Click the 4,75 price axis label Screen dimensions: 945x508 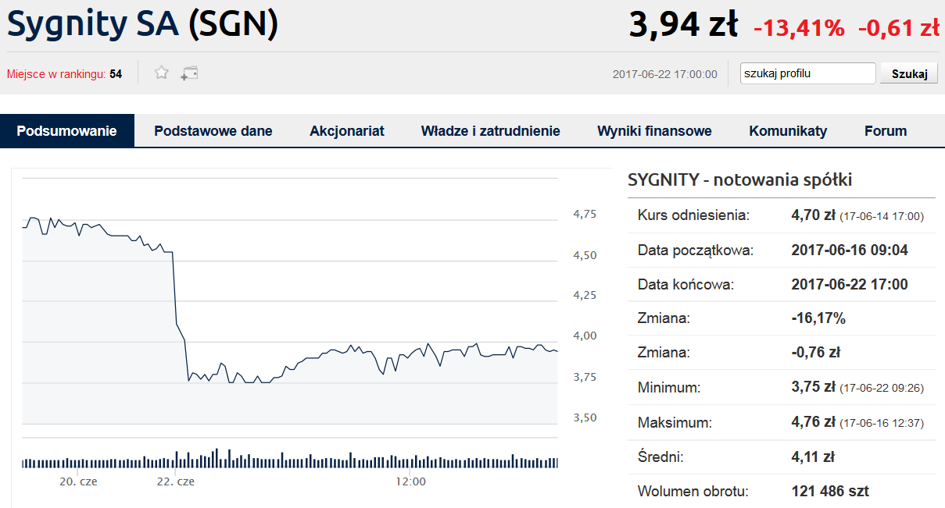pyautogui.click(x=585, y=214)
